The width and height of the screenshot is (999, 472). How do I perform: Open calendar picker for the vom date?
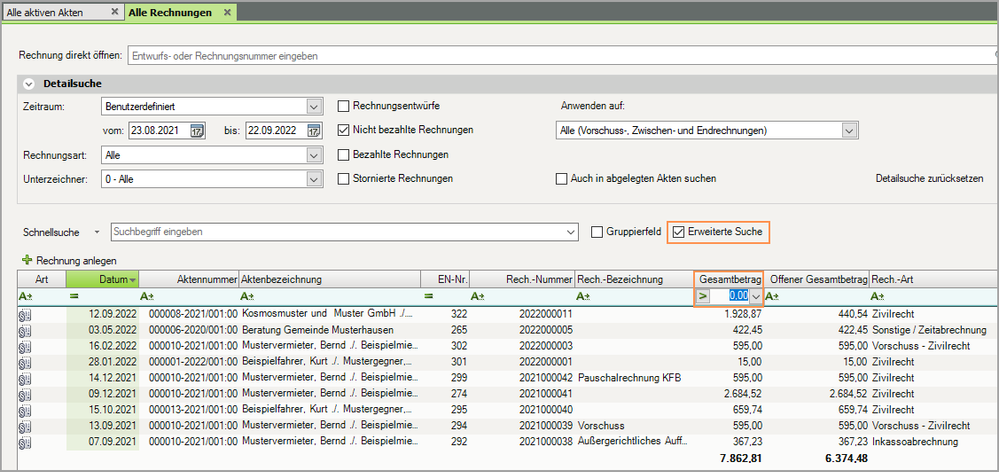coord(198,131)
